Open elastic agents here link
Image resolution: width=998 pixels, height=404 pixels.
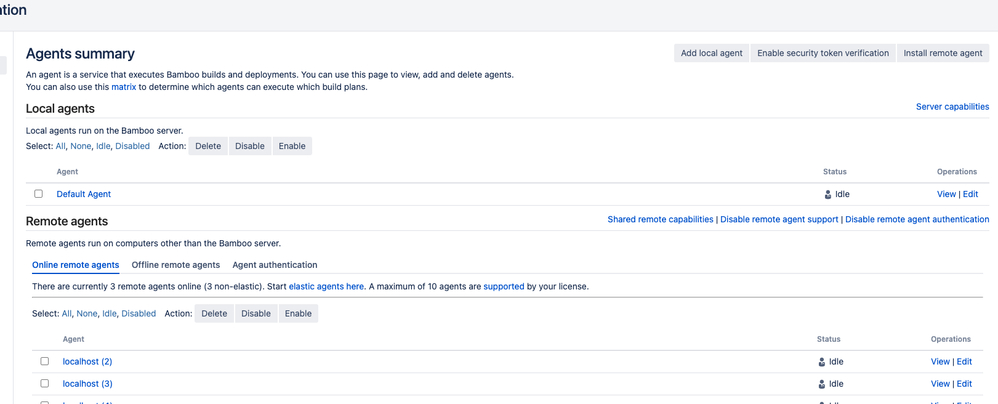[x=327, y=287]
